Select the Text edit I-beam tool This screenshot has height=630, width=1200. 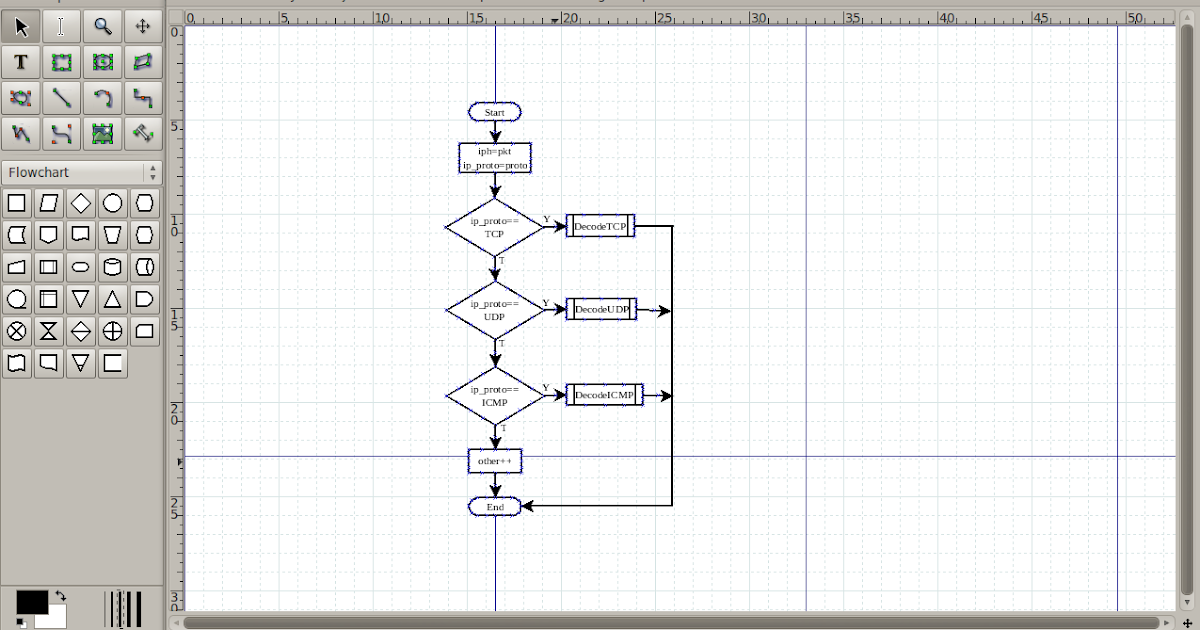pos(62,27)
